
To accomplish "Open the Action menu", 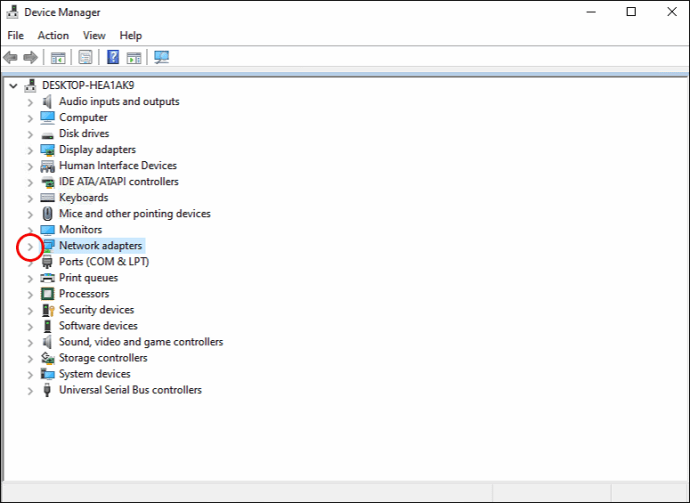I will [x=53, y=36].
